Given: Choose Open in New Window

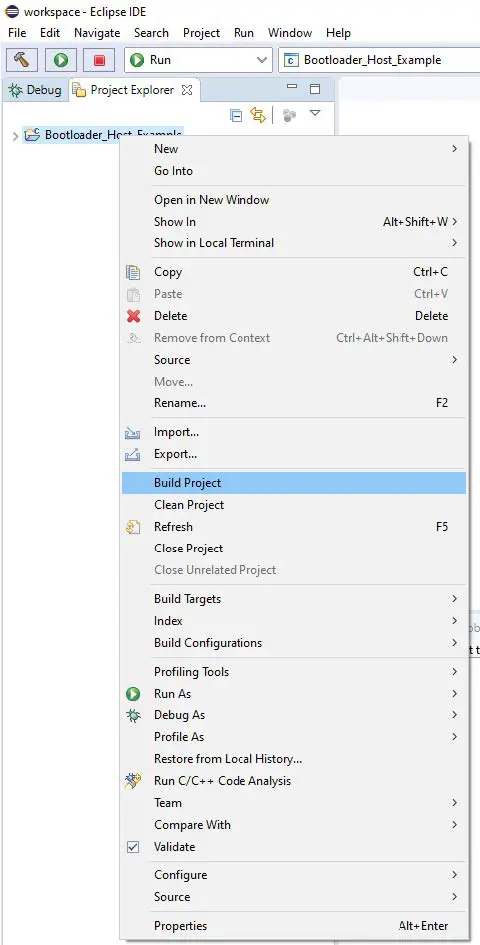Looking at the screenshot, I should (x=294, y=200).
